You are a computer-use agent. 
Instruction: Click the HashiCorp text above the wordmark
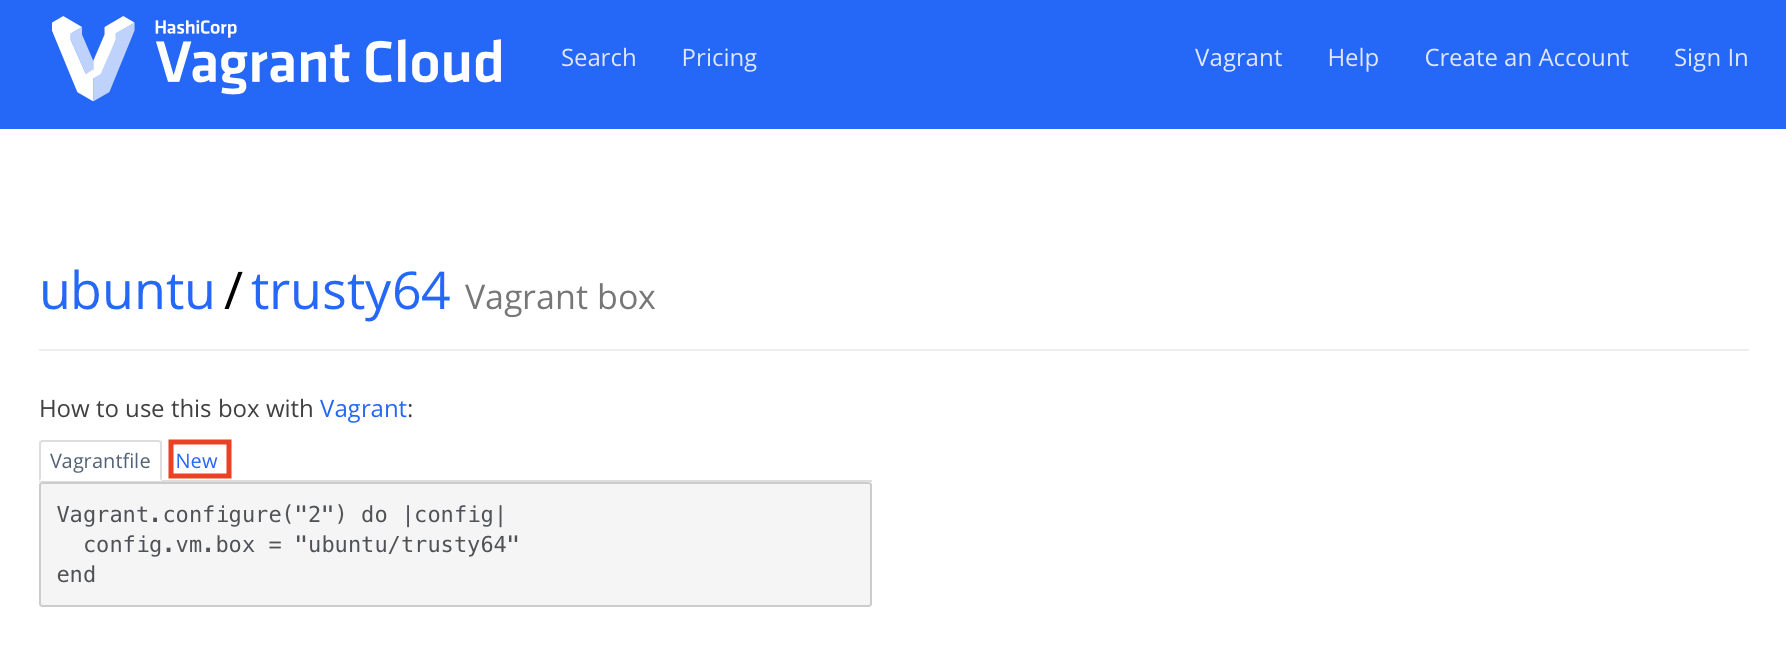pos(196,27)
